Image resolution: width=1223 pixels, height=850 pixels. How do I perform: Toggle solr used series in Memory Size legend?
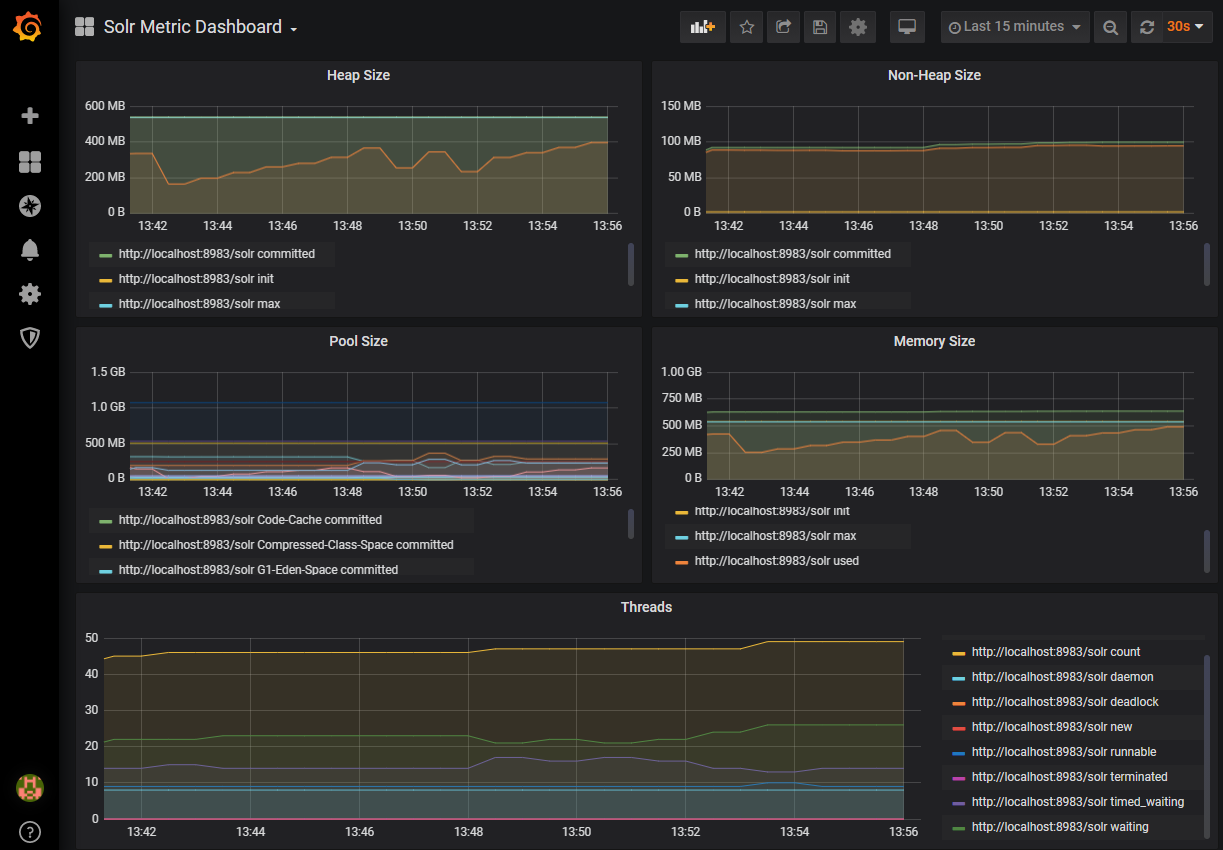[776, 561]
